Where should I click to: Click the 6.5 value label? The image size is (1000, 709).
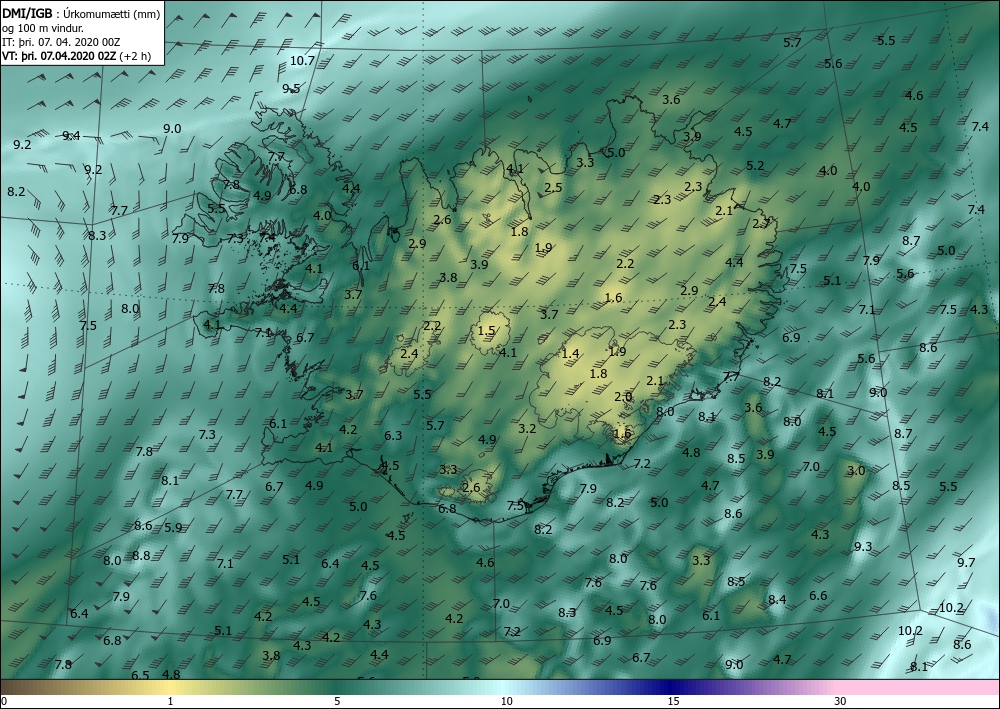tap(140, 675)
